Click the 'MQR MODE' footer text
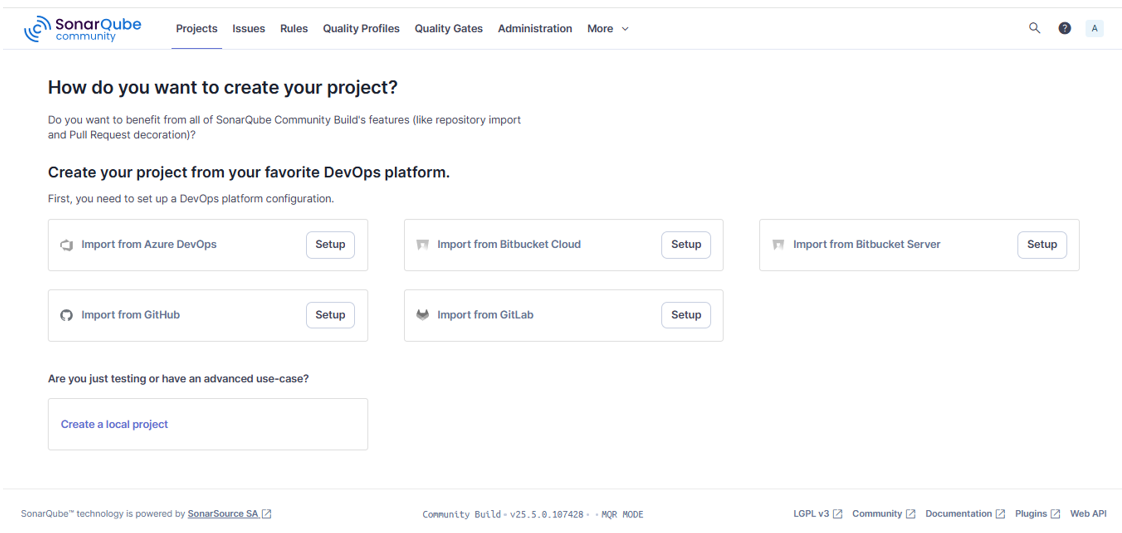1122x533 pixels. tap(622, 514)
